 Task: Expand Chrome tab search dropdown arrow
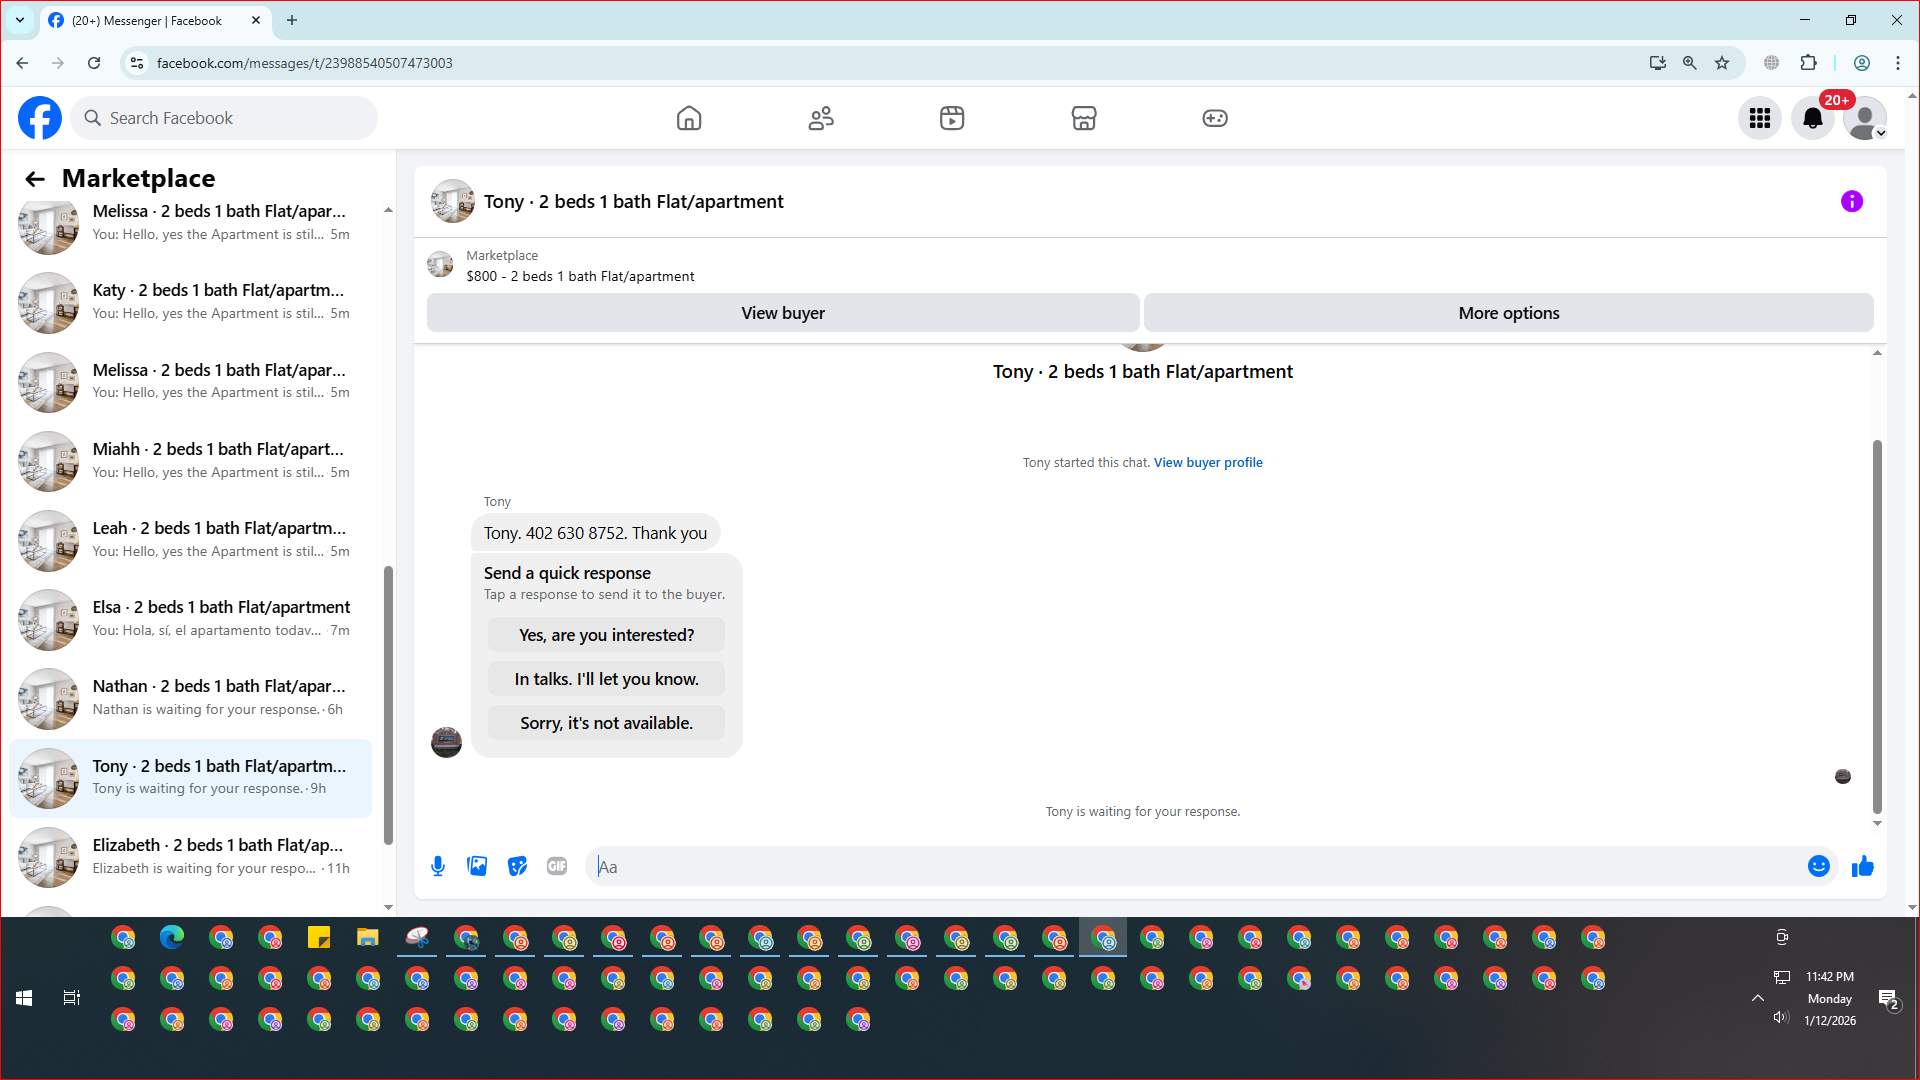19,20
